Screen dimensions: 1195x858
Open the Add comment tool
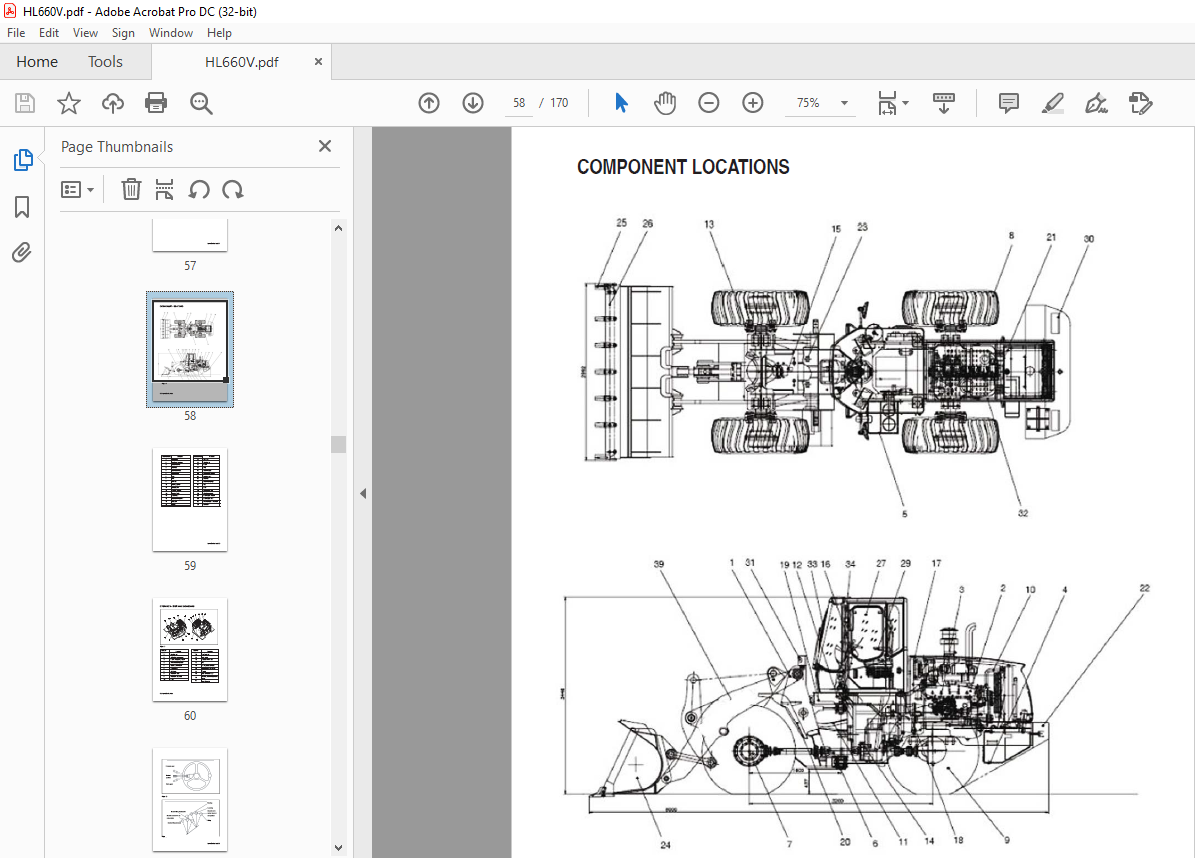coord(1009,103)
